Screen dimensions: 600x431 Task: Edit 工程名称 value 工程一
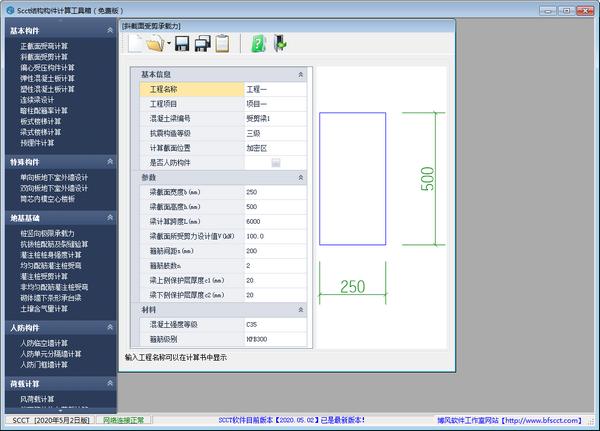pyautogui.click(x=275, y=89)
